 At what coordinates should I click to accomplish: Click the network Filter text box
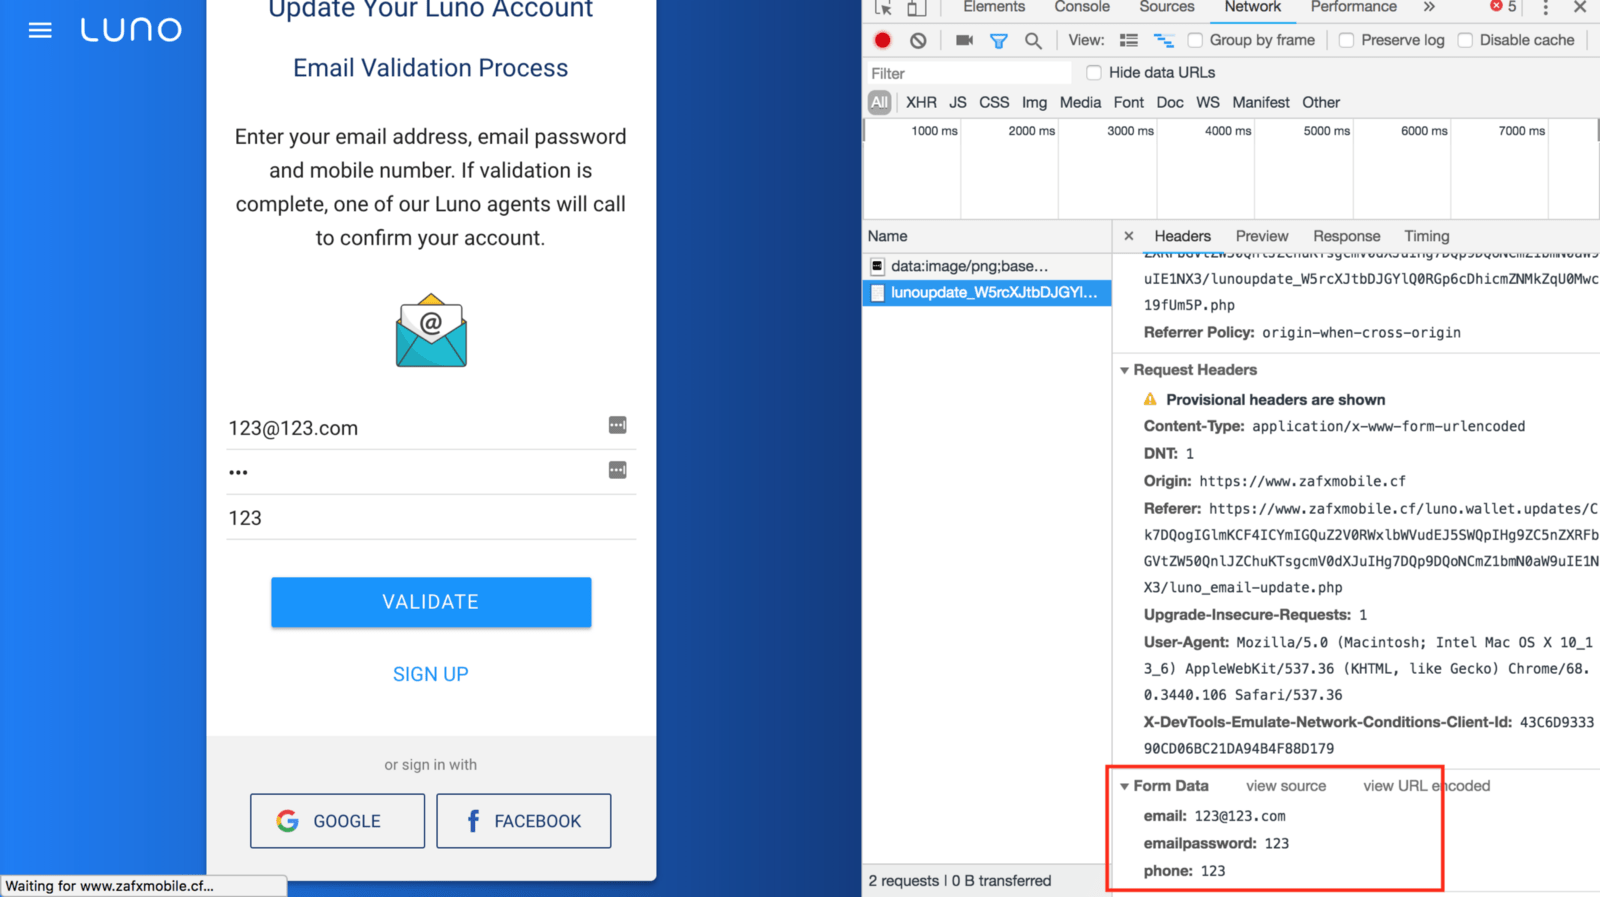point(968,73)
